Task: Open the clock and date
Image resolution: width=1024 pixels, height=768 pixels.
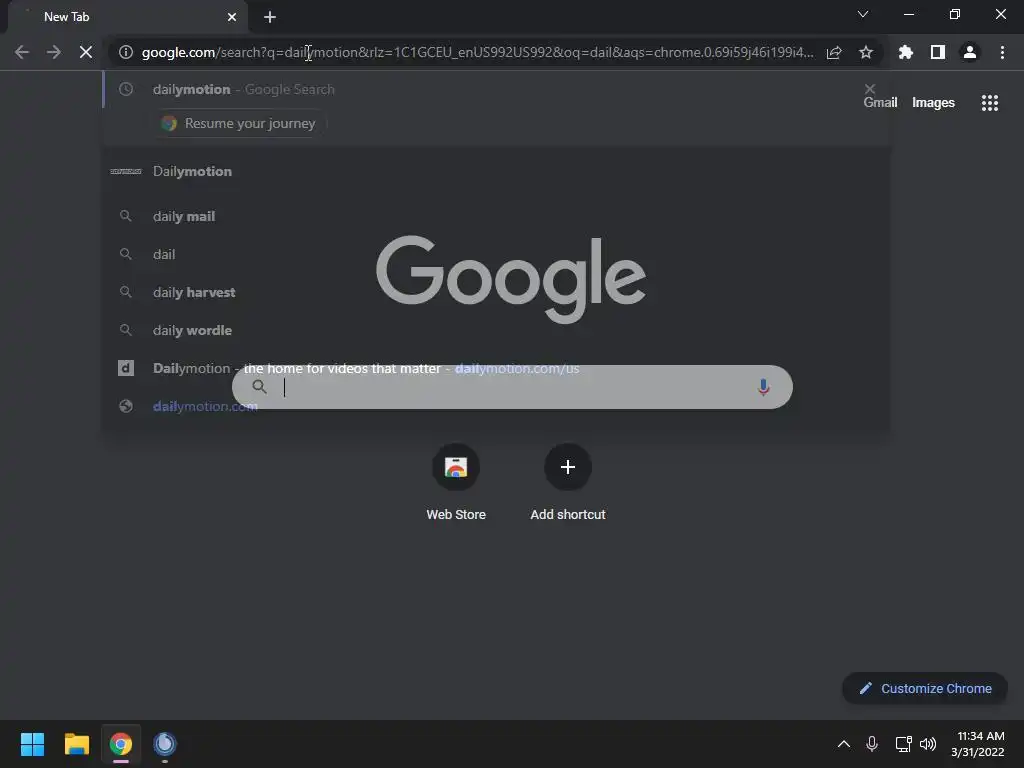Action: click(978, 744)
